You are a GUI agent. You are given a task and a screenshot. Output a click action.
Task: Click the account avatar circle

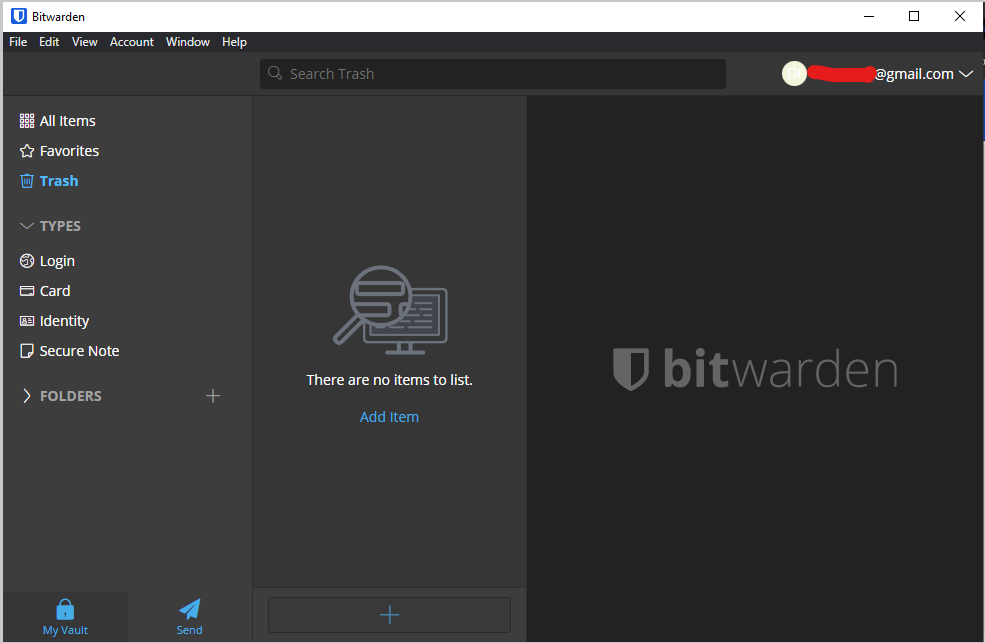click(x=794, y=73)
